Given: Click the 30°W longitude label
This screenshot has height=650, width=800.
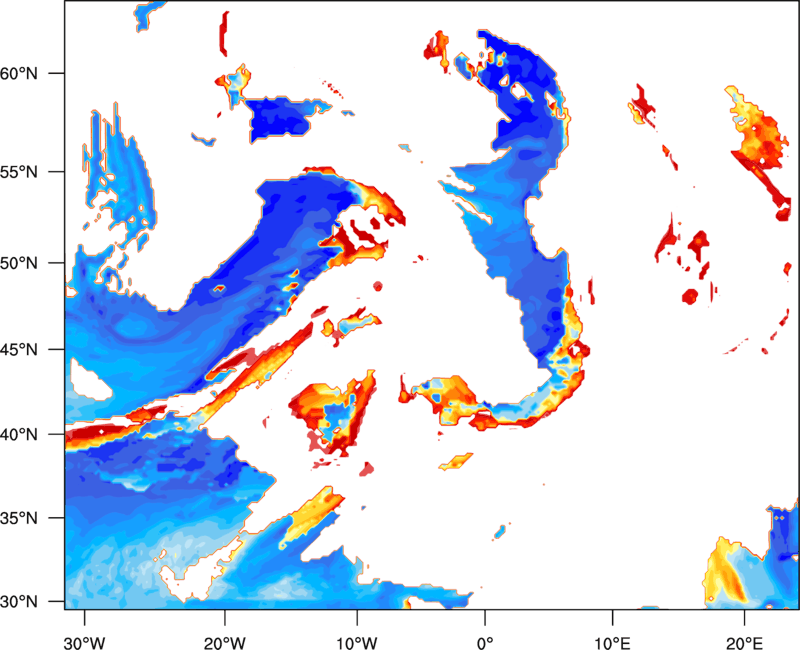Looking at the screenshot, I should [84, 642].
